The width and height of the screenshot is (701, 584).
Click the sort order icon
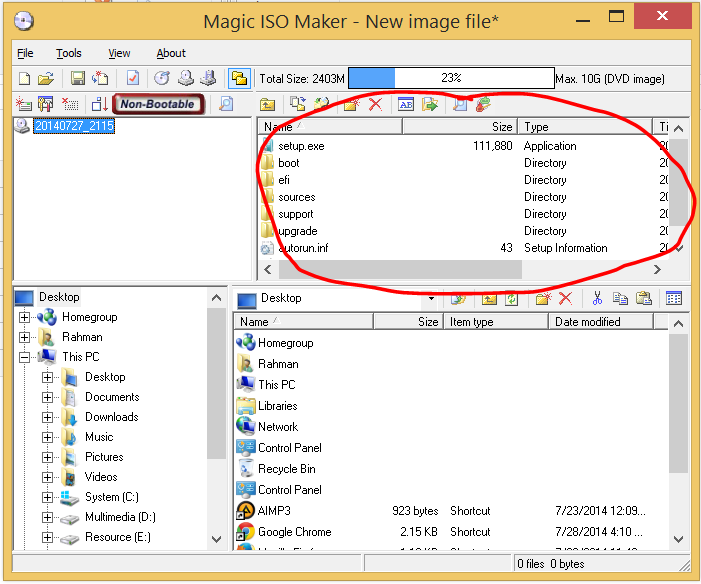[x=99, y=104]
